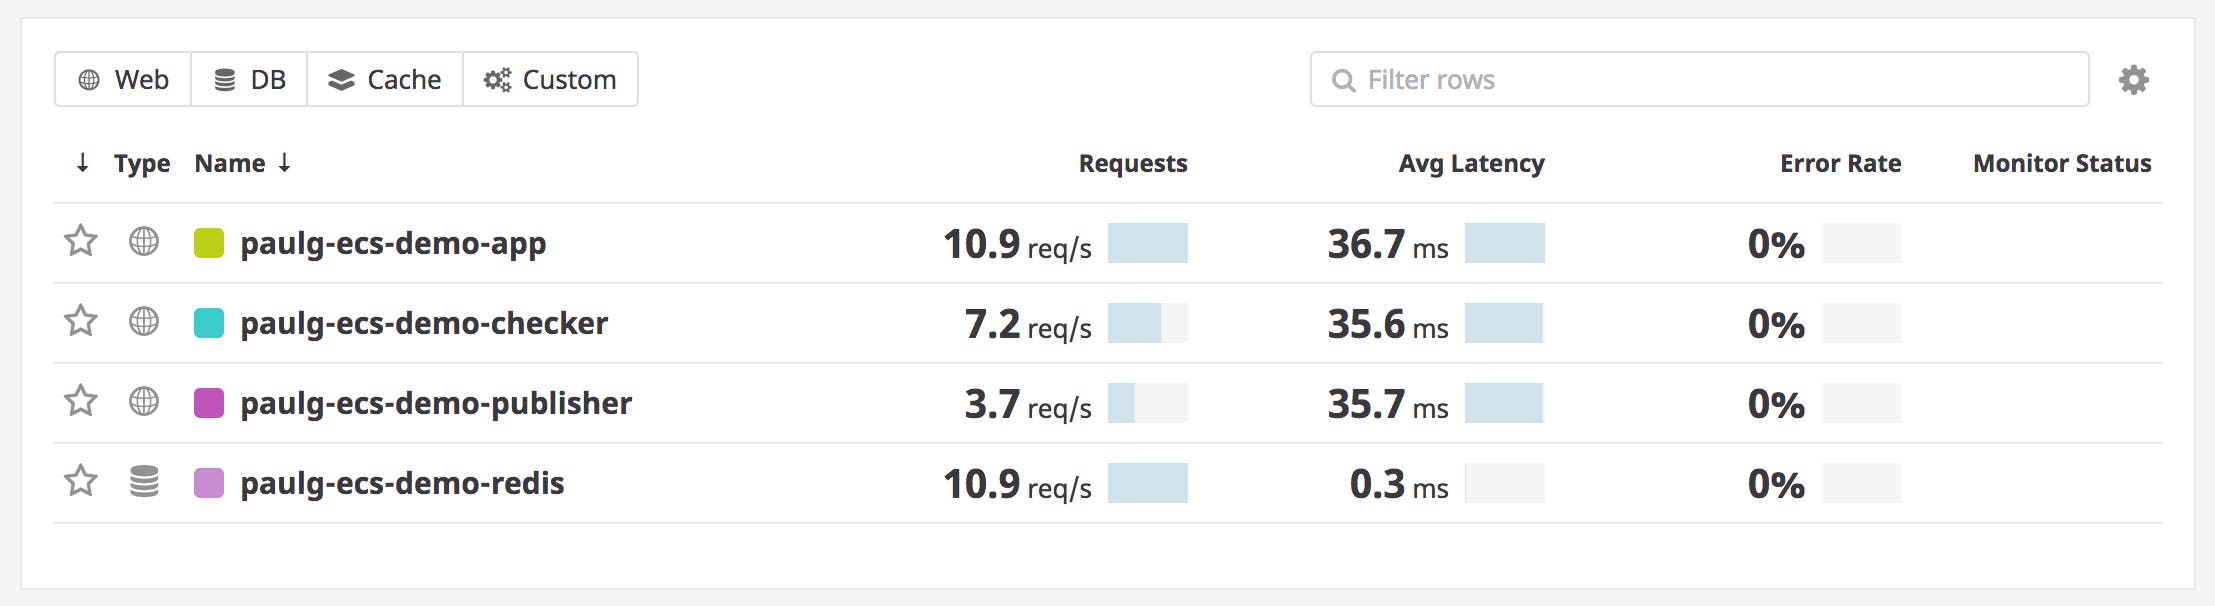Click the sort arrow next to Name

point(283,163)
